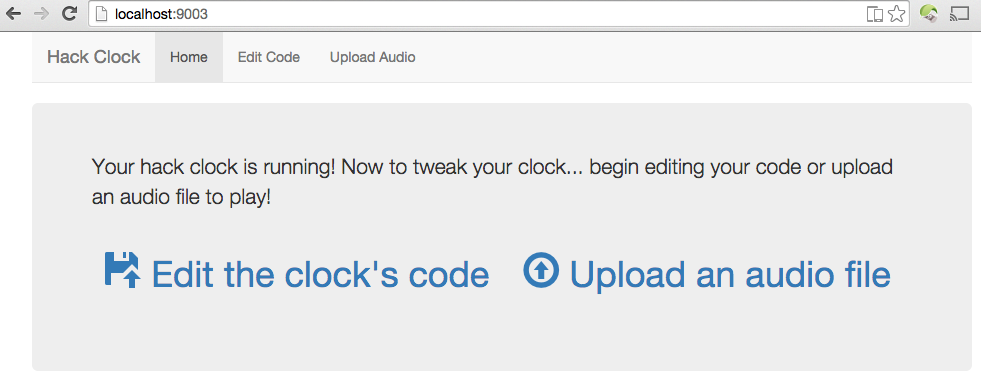Click the page document icon in the address bar
The width and height of the screenshot is (981, 379).
click(x=101, y=14)
